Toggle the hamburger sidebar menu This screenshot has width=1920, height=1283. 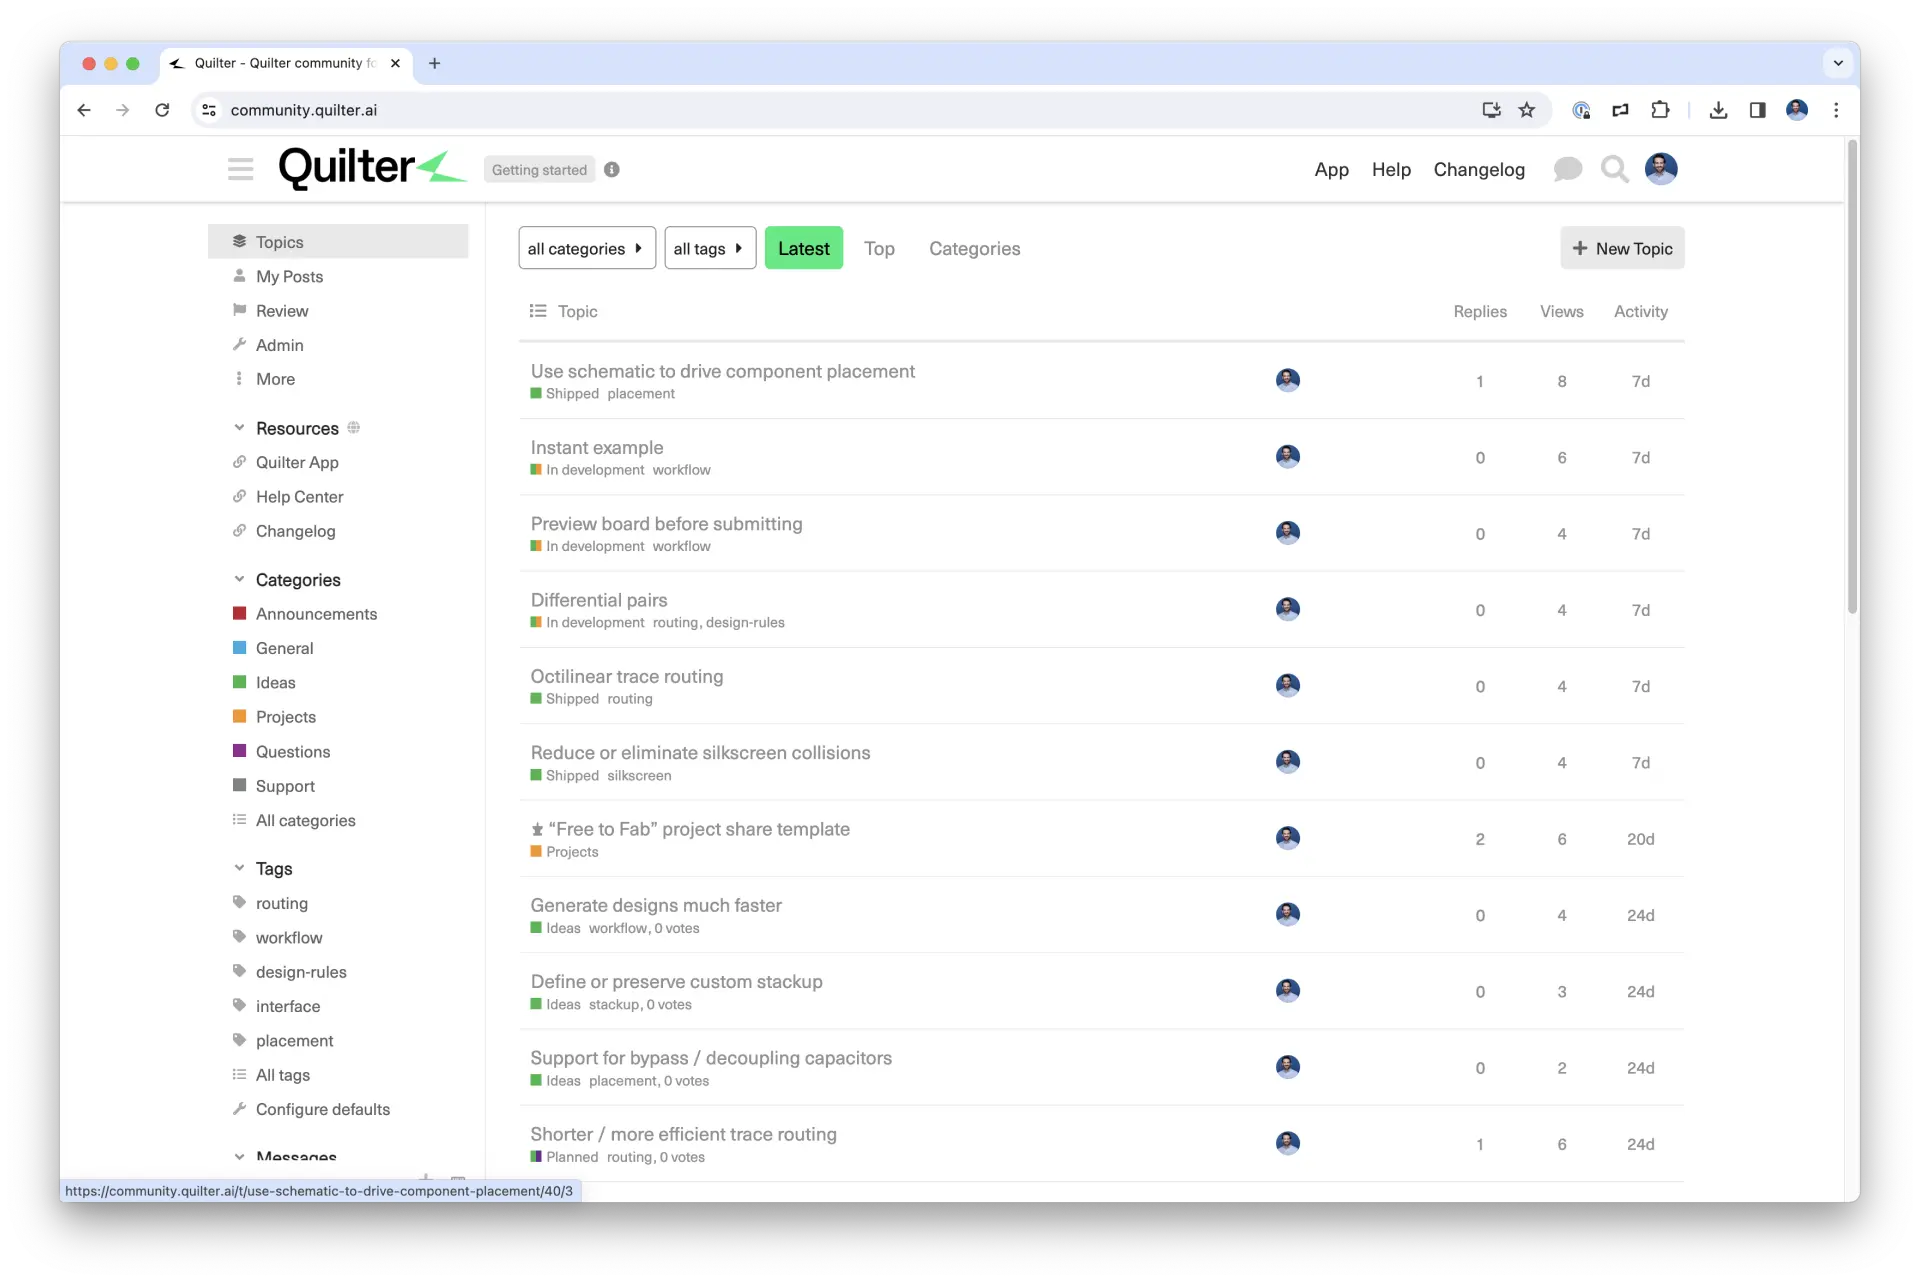coord(240,169)
